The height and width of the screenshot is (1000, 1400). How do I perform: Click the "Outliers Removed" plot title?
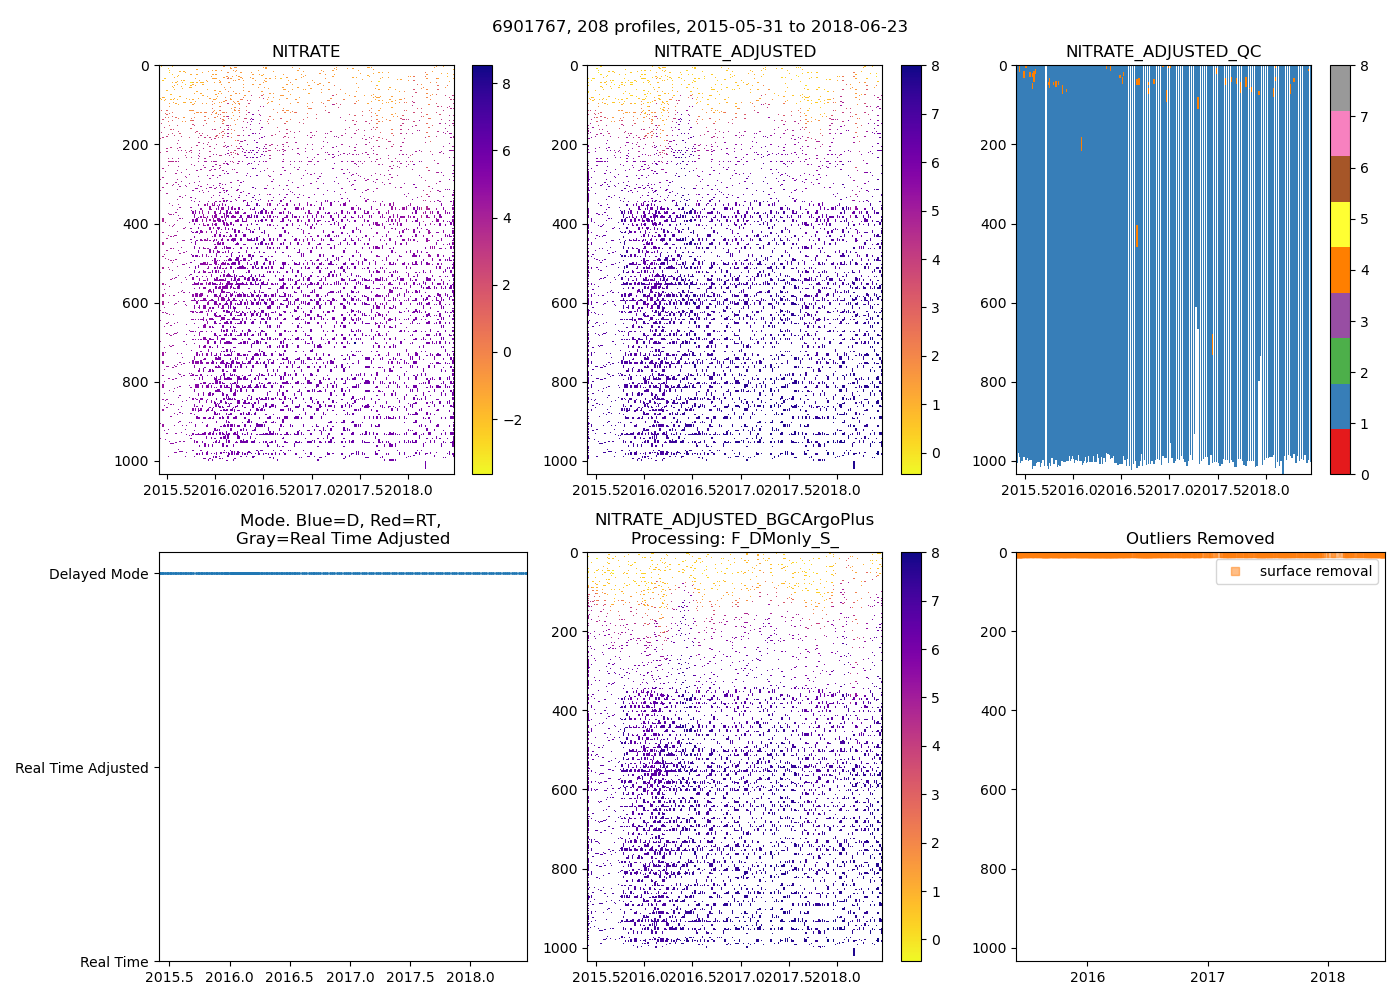(x=1200, y=538)
